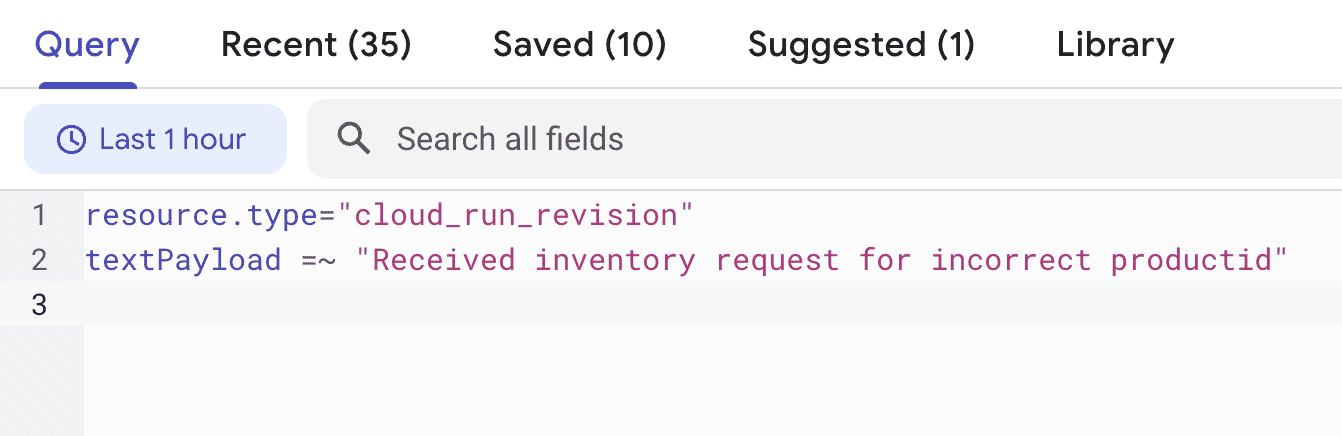Click the magnifying glass search icon
The image size is (1342, 436).
(353, 139)
